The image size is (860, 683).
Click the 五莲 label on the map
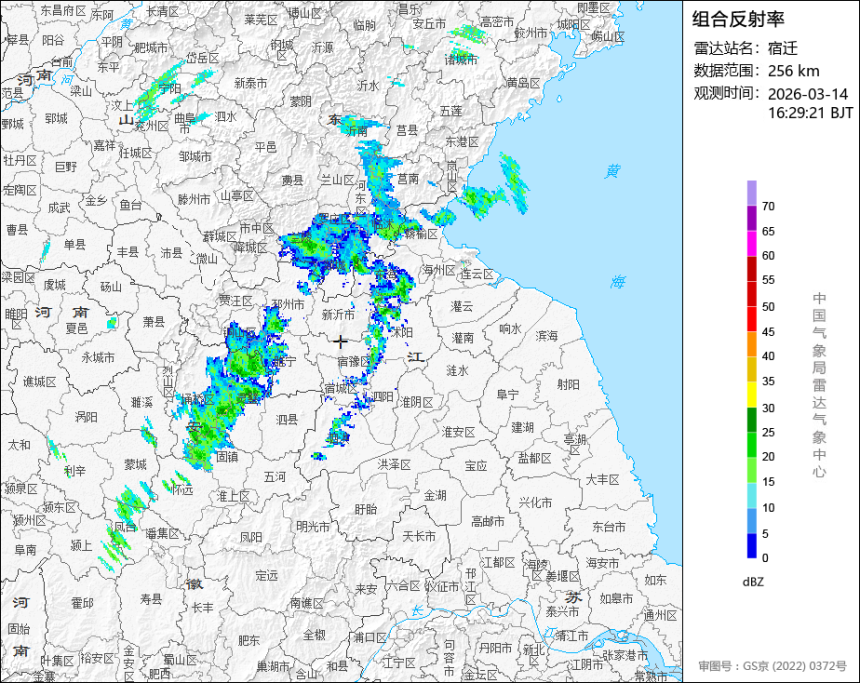[451, 111]
